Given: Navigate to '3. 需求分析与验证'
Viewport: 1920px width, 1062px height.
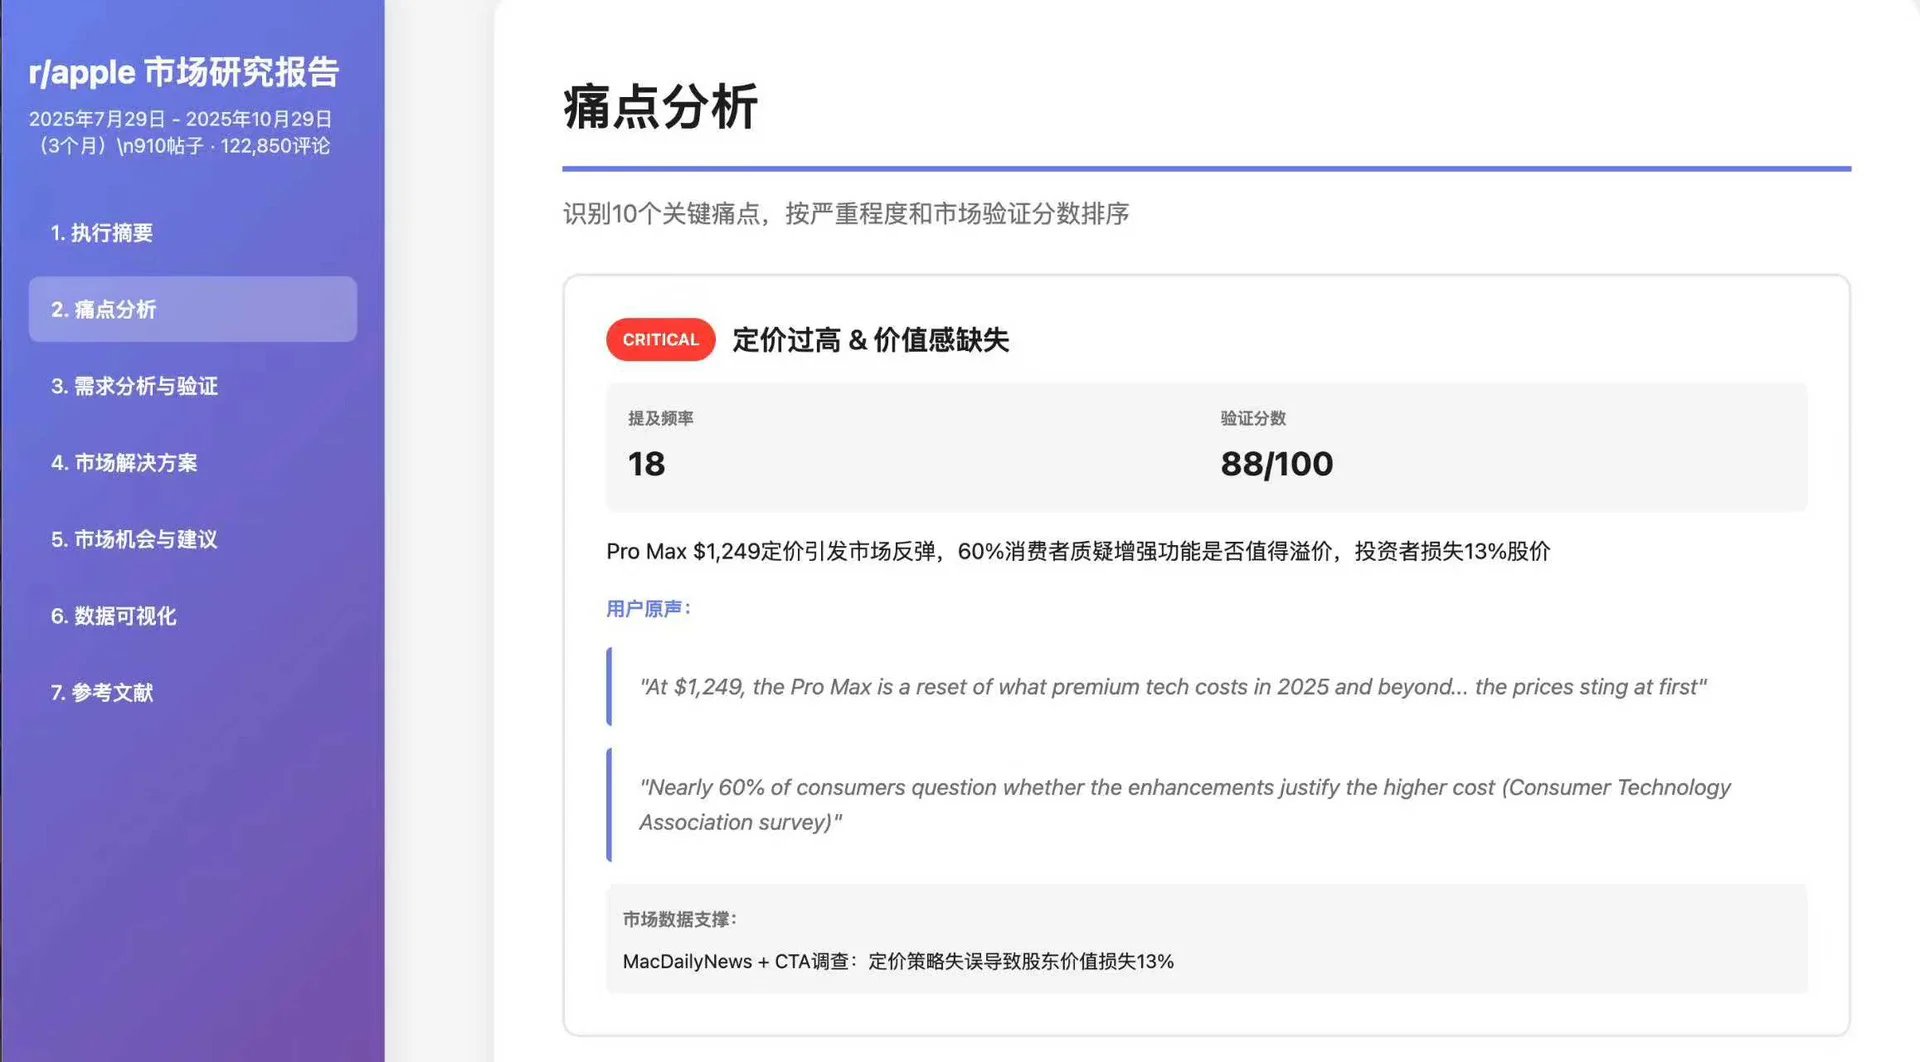Looking at the screenshot, I should point(135,387).
